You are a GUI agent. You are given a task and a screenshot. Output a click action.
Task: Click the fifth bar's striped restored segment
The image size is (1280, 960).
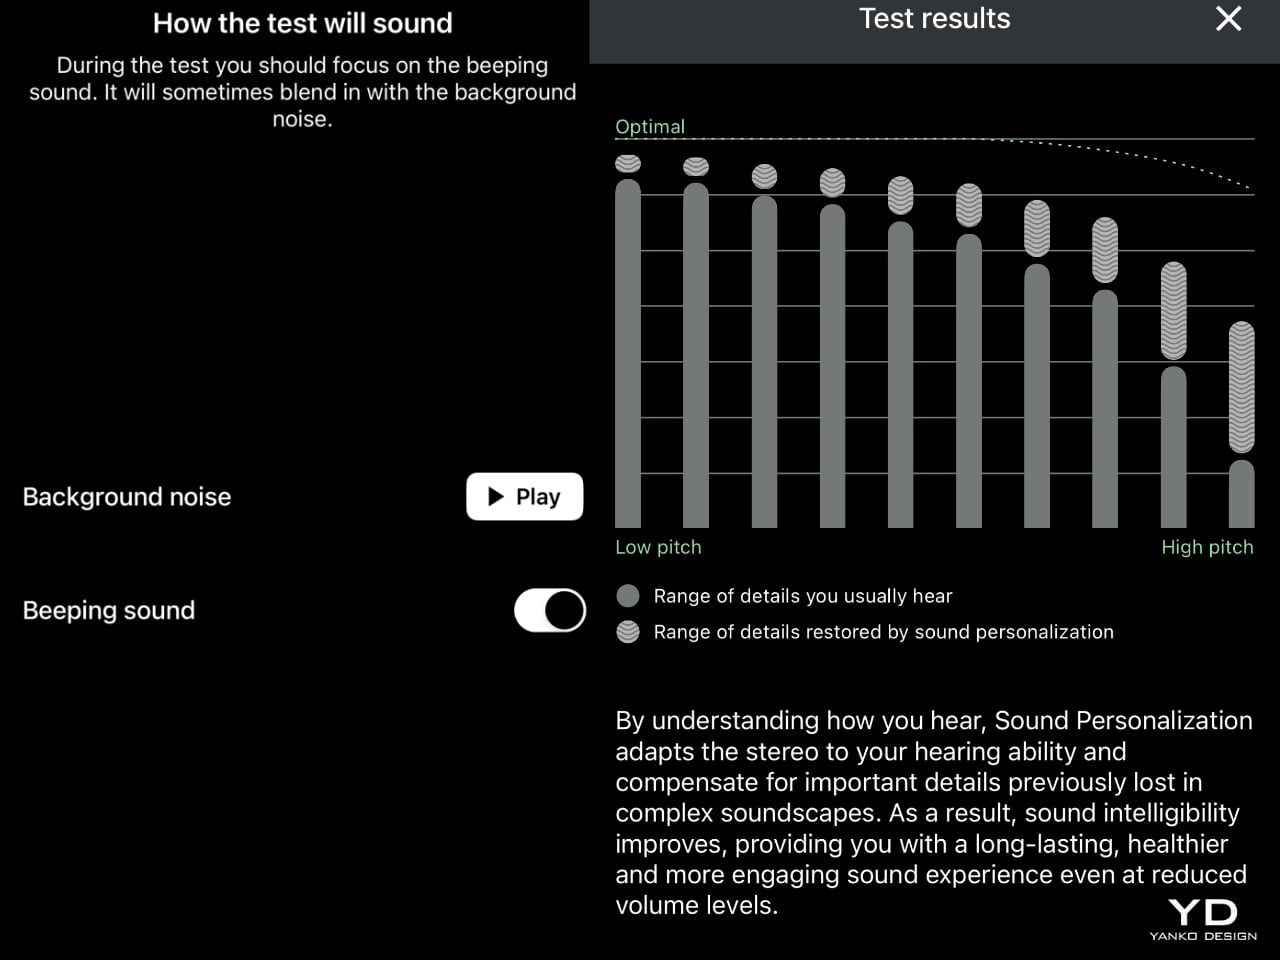[x=900, y=196]
